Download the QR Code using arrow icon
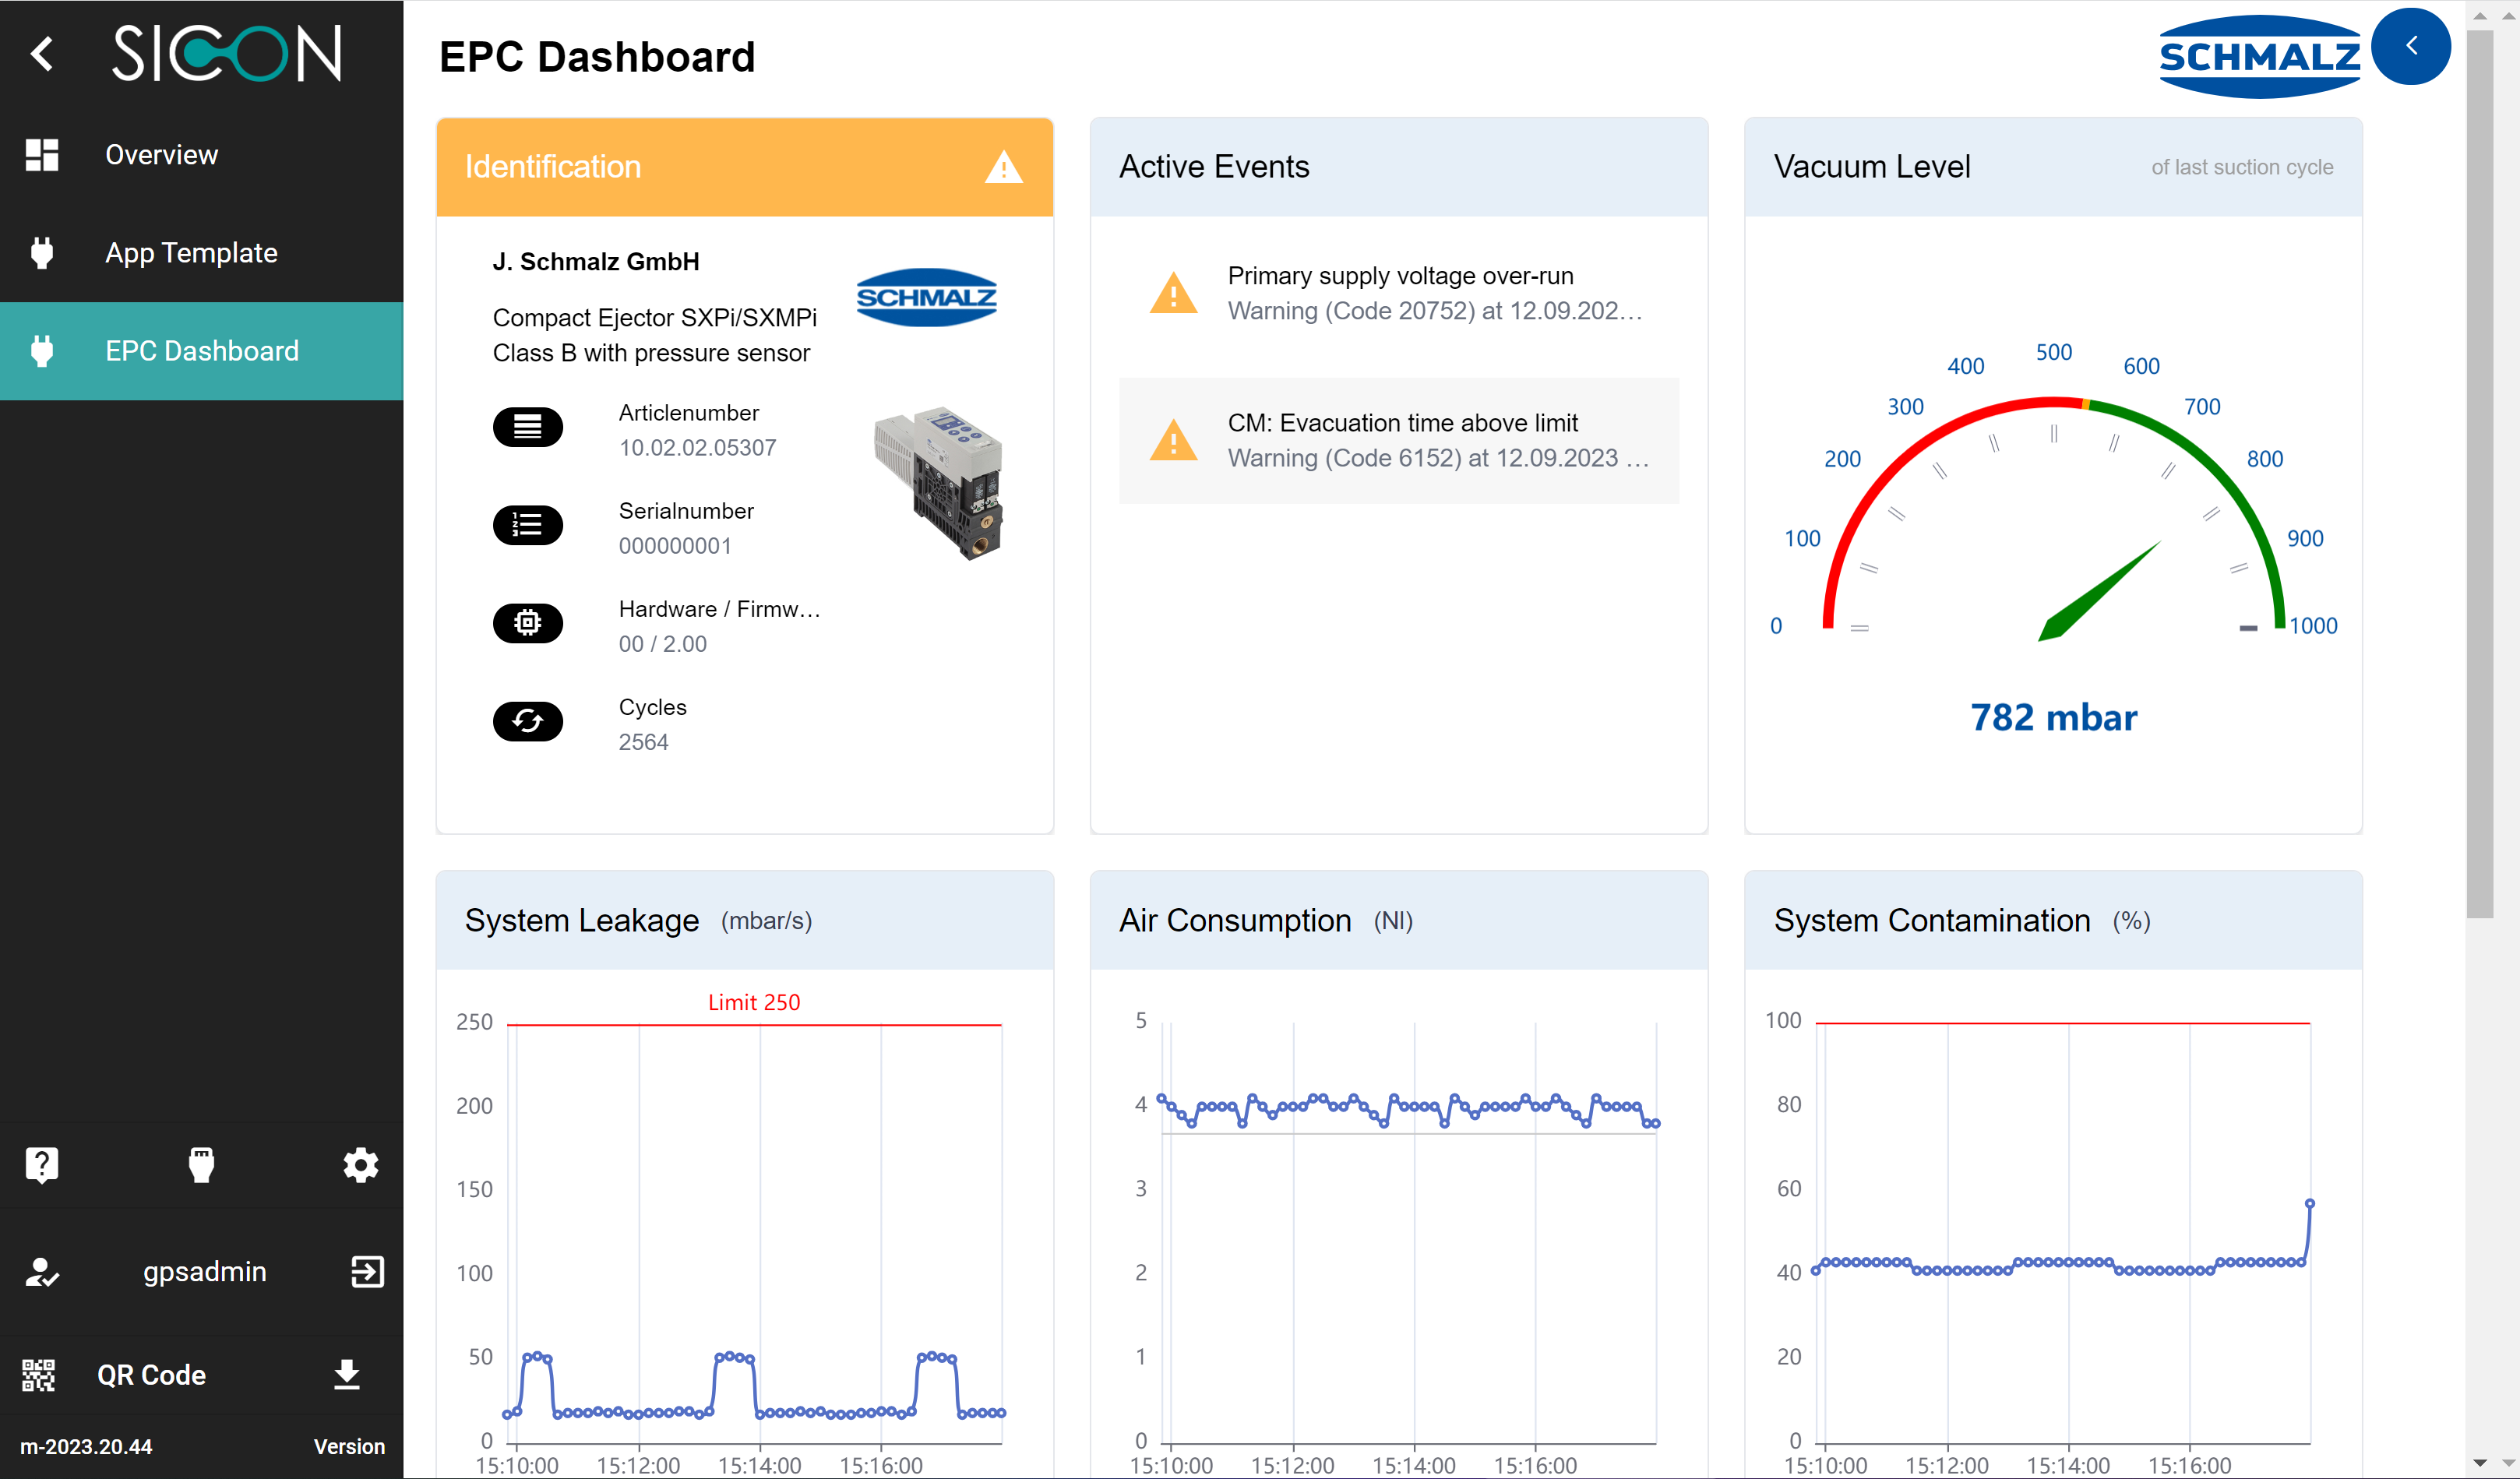Viewport: 2520px width, 1479px height. point(346,1374)
